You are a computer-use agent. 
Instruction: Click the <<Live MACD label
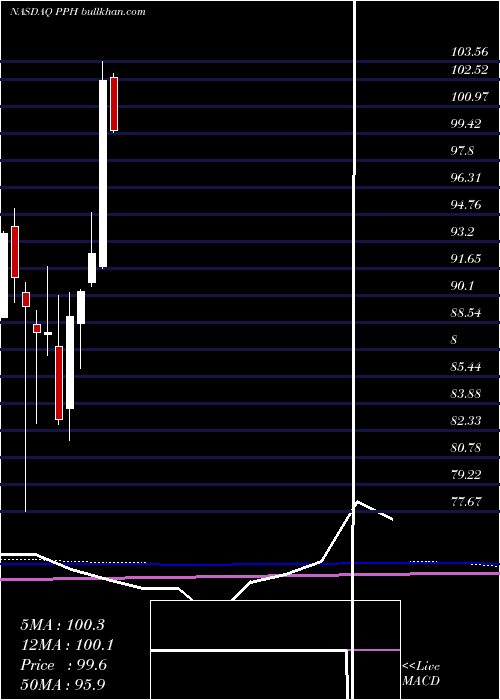[x=421, y=673]
